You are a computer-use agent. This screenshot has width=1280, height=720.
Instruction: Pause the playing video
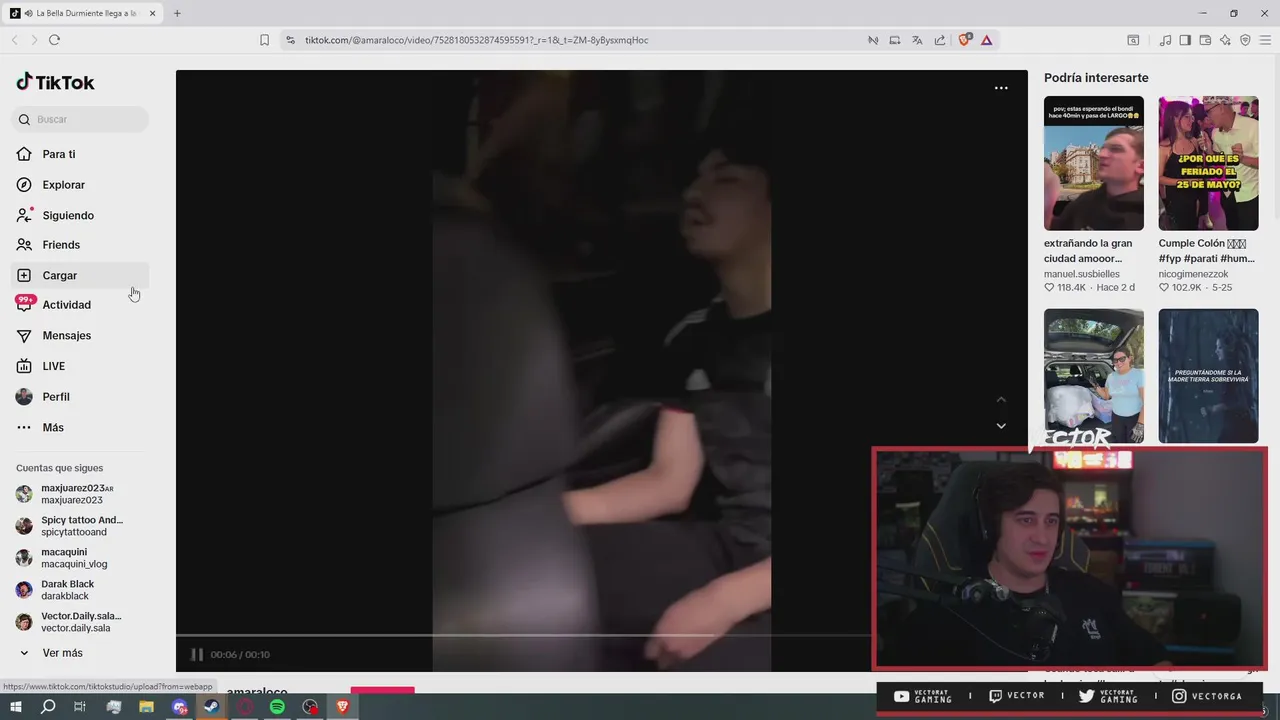(x=197, y=654)
